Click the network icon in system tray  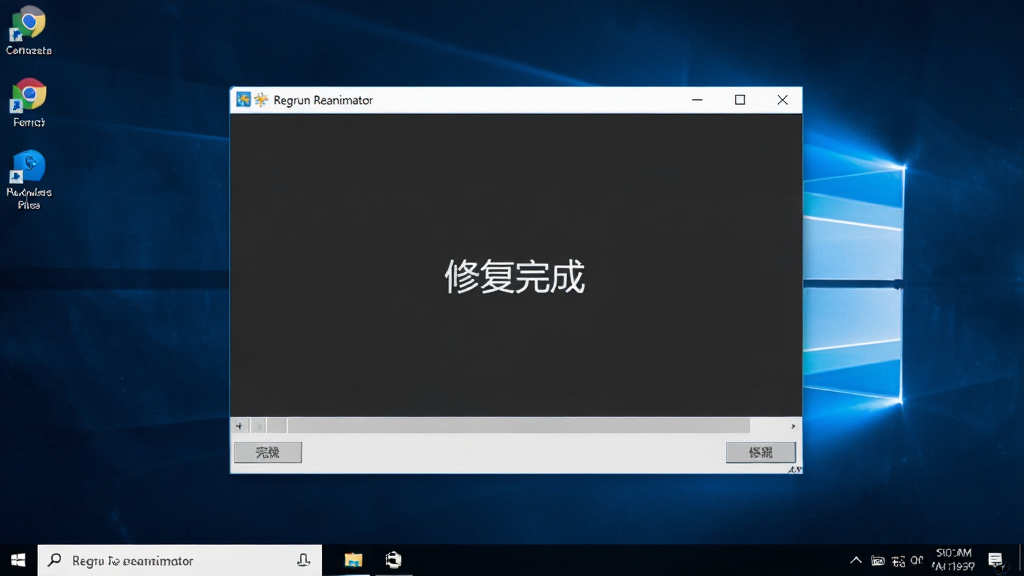coord(898,561)
